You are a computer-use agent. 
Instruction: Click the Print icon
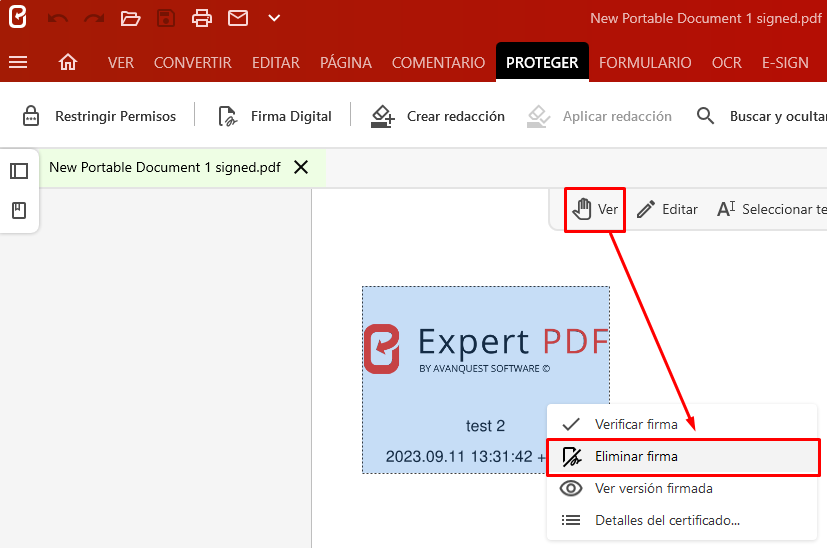(x=201, y=18)
